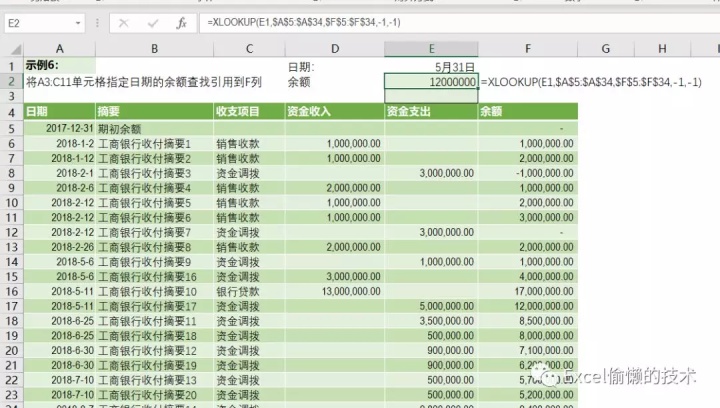Click the Cancel (X) icon in formula bar
720x408 pixels.
pos(124,23)
